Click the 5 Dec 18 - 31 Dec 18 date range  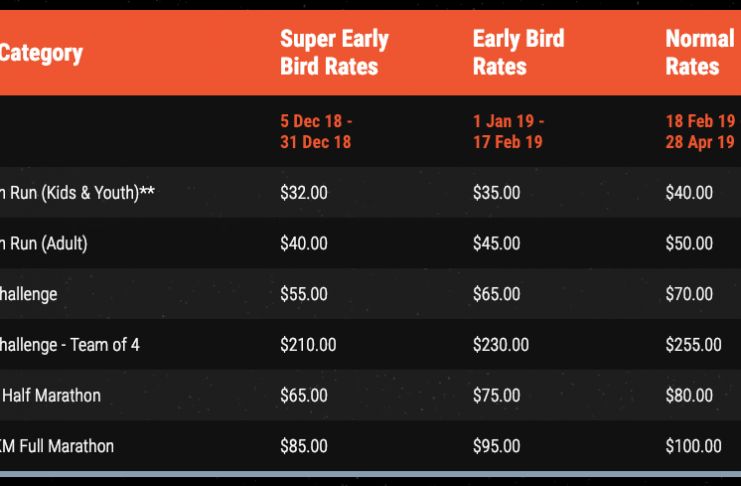[316, 131]
